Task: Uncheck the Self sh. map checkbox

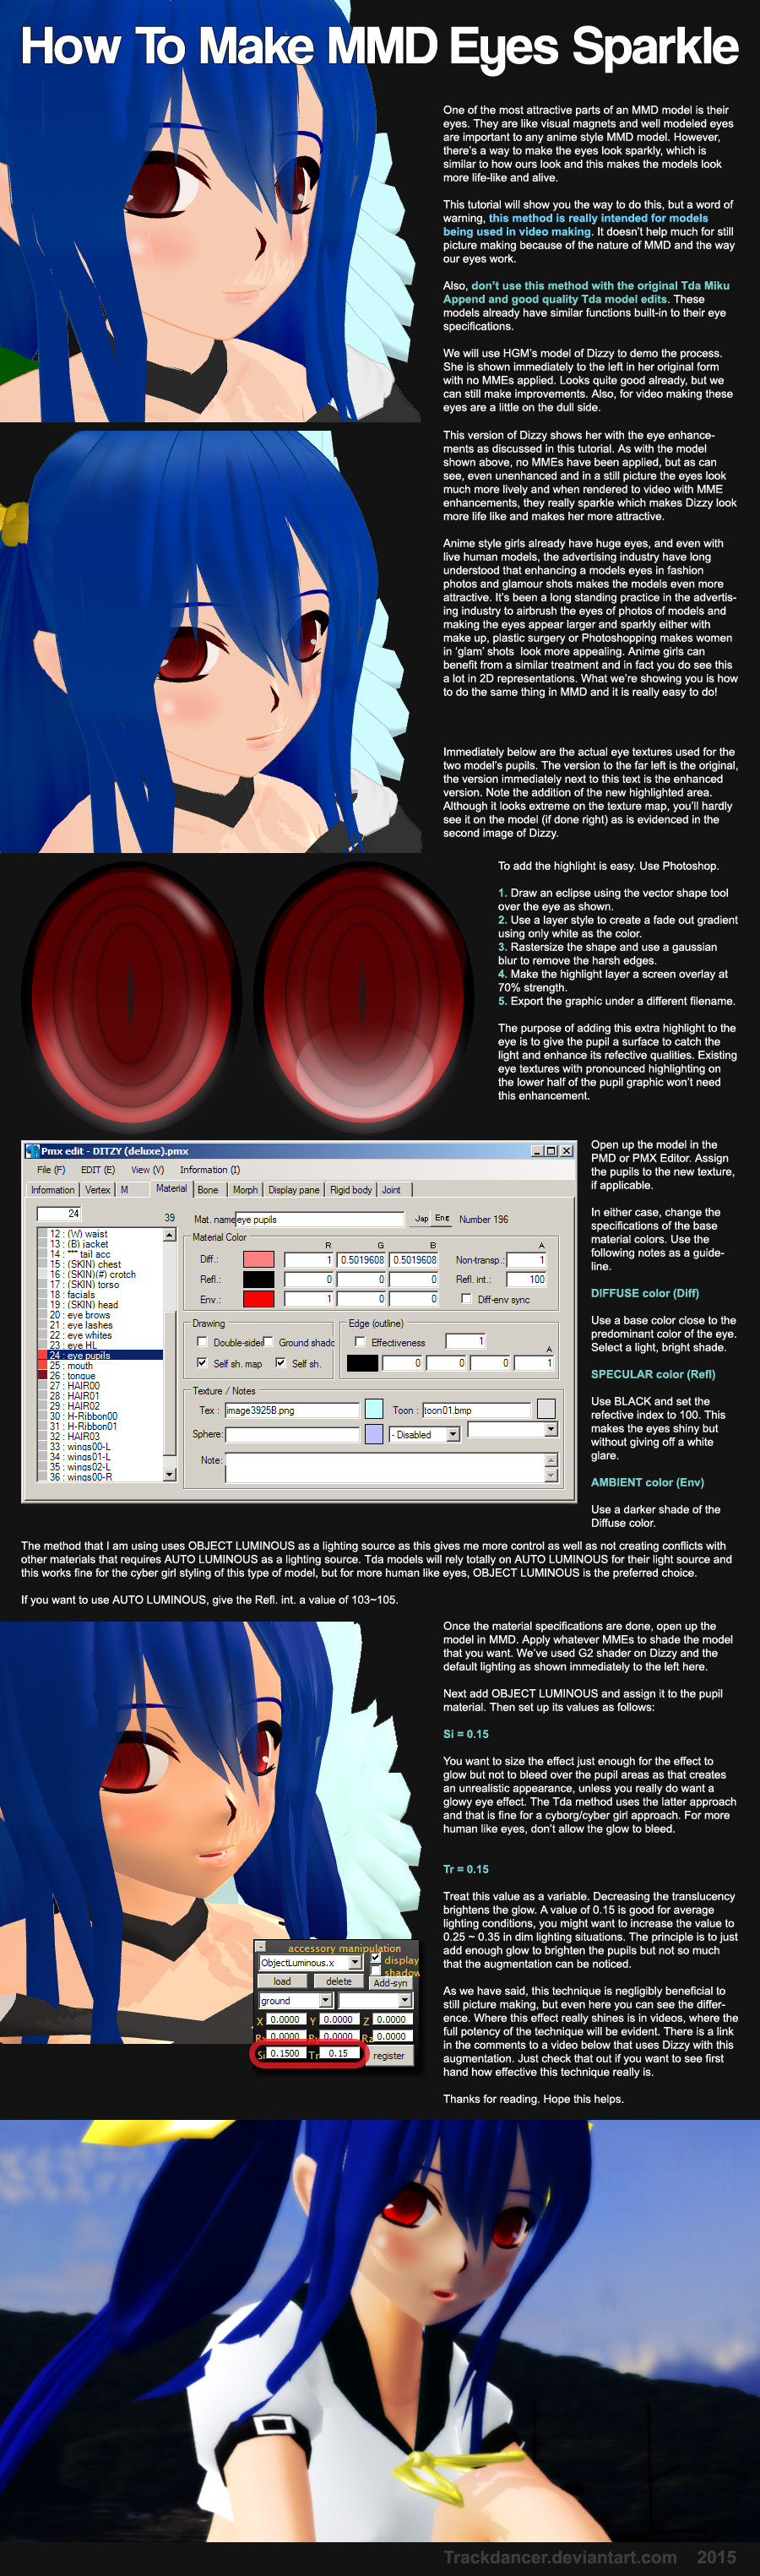Action: point(202,1363)
